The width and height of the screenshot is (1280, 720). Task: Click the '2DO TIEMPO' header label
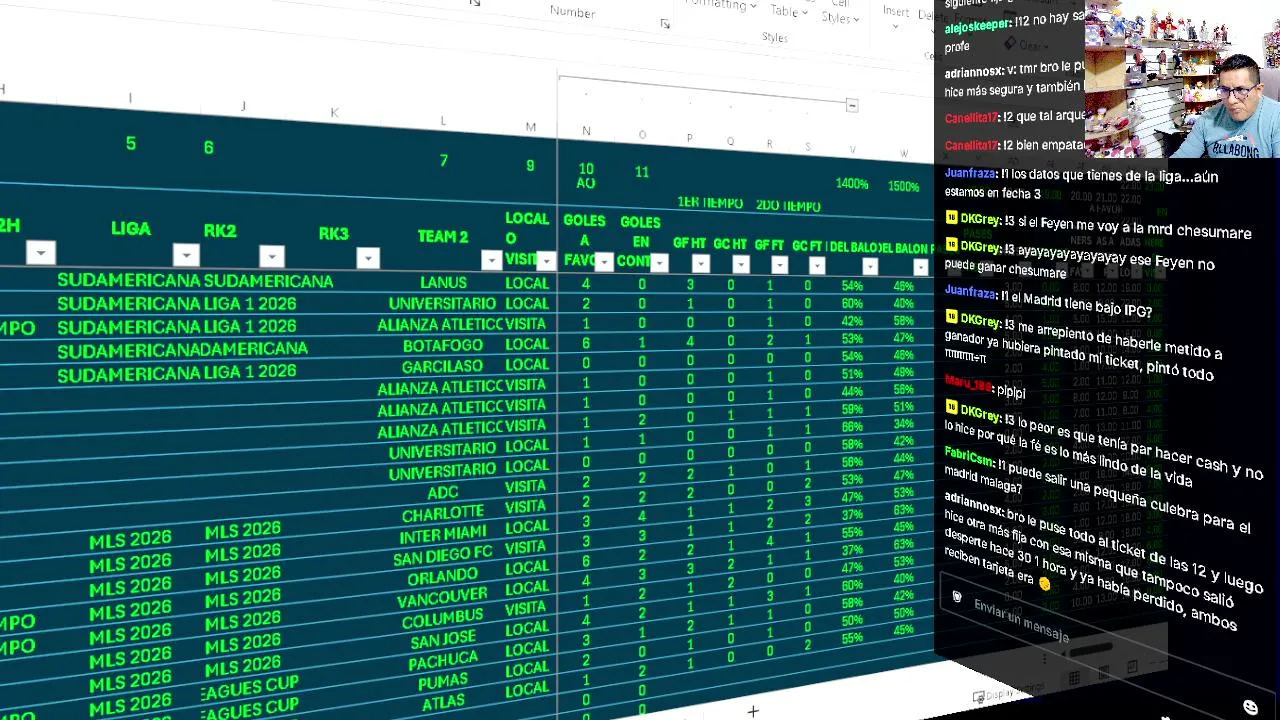788,206
